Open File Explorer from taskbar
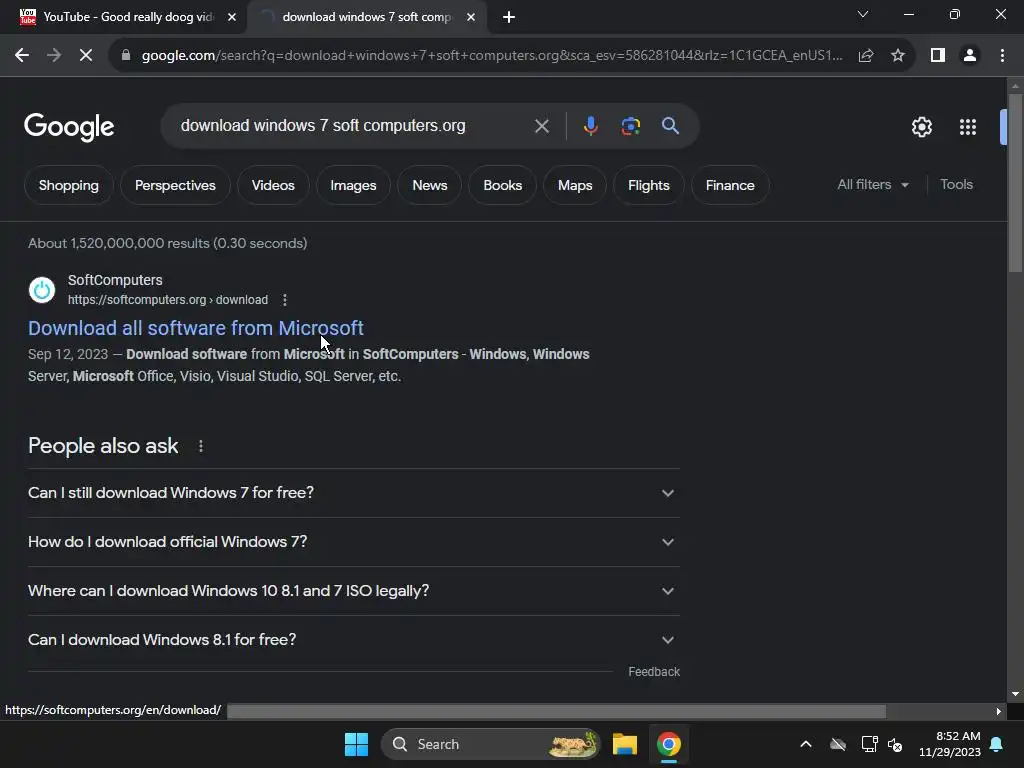This screenshot has height=768, width=1024. click(625, 744)
